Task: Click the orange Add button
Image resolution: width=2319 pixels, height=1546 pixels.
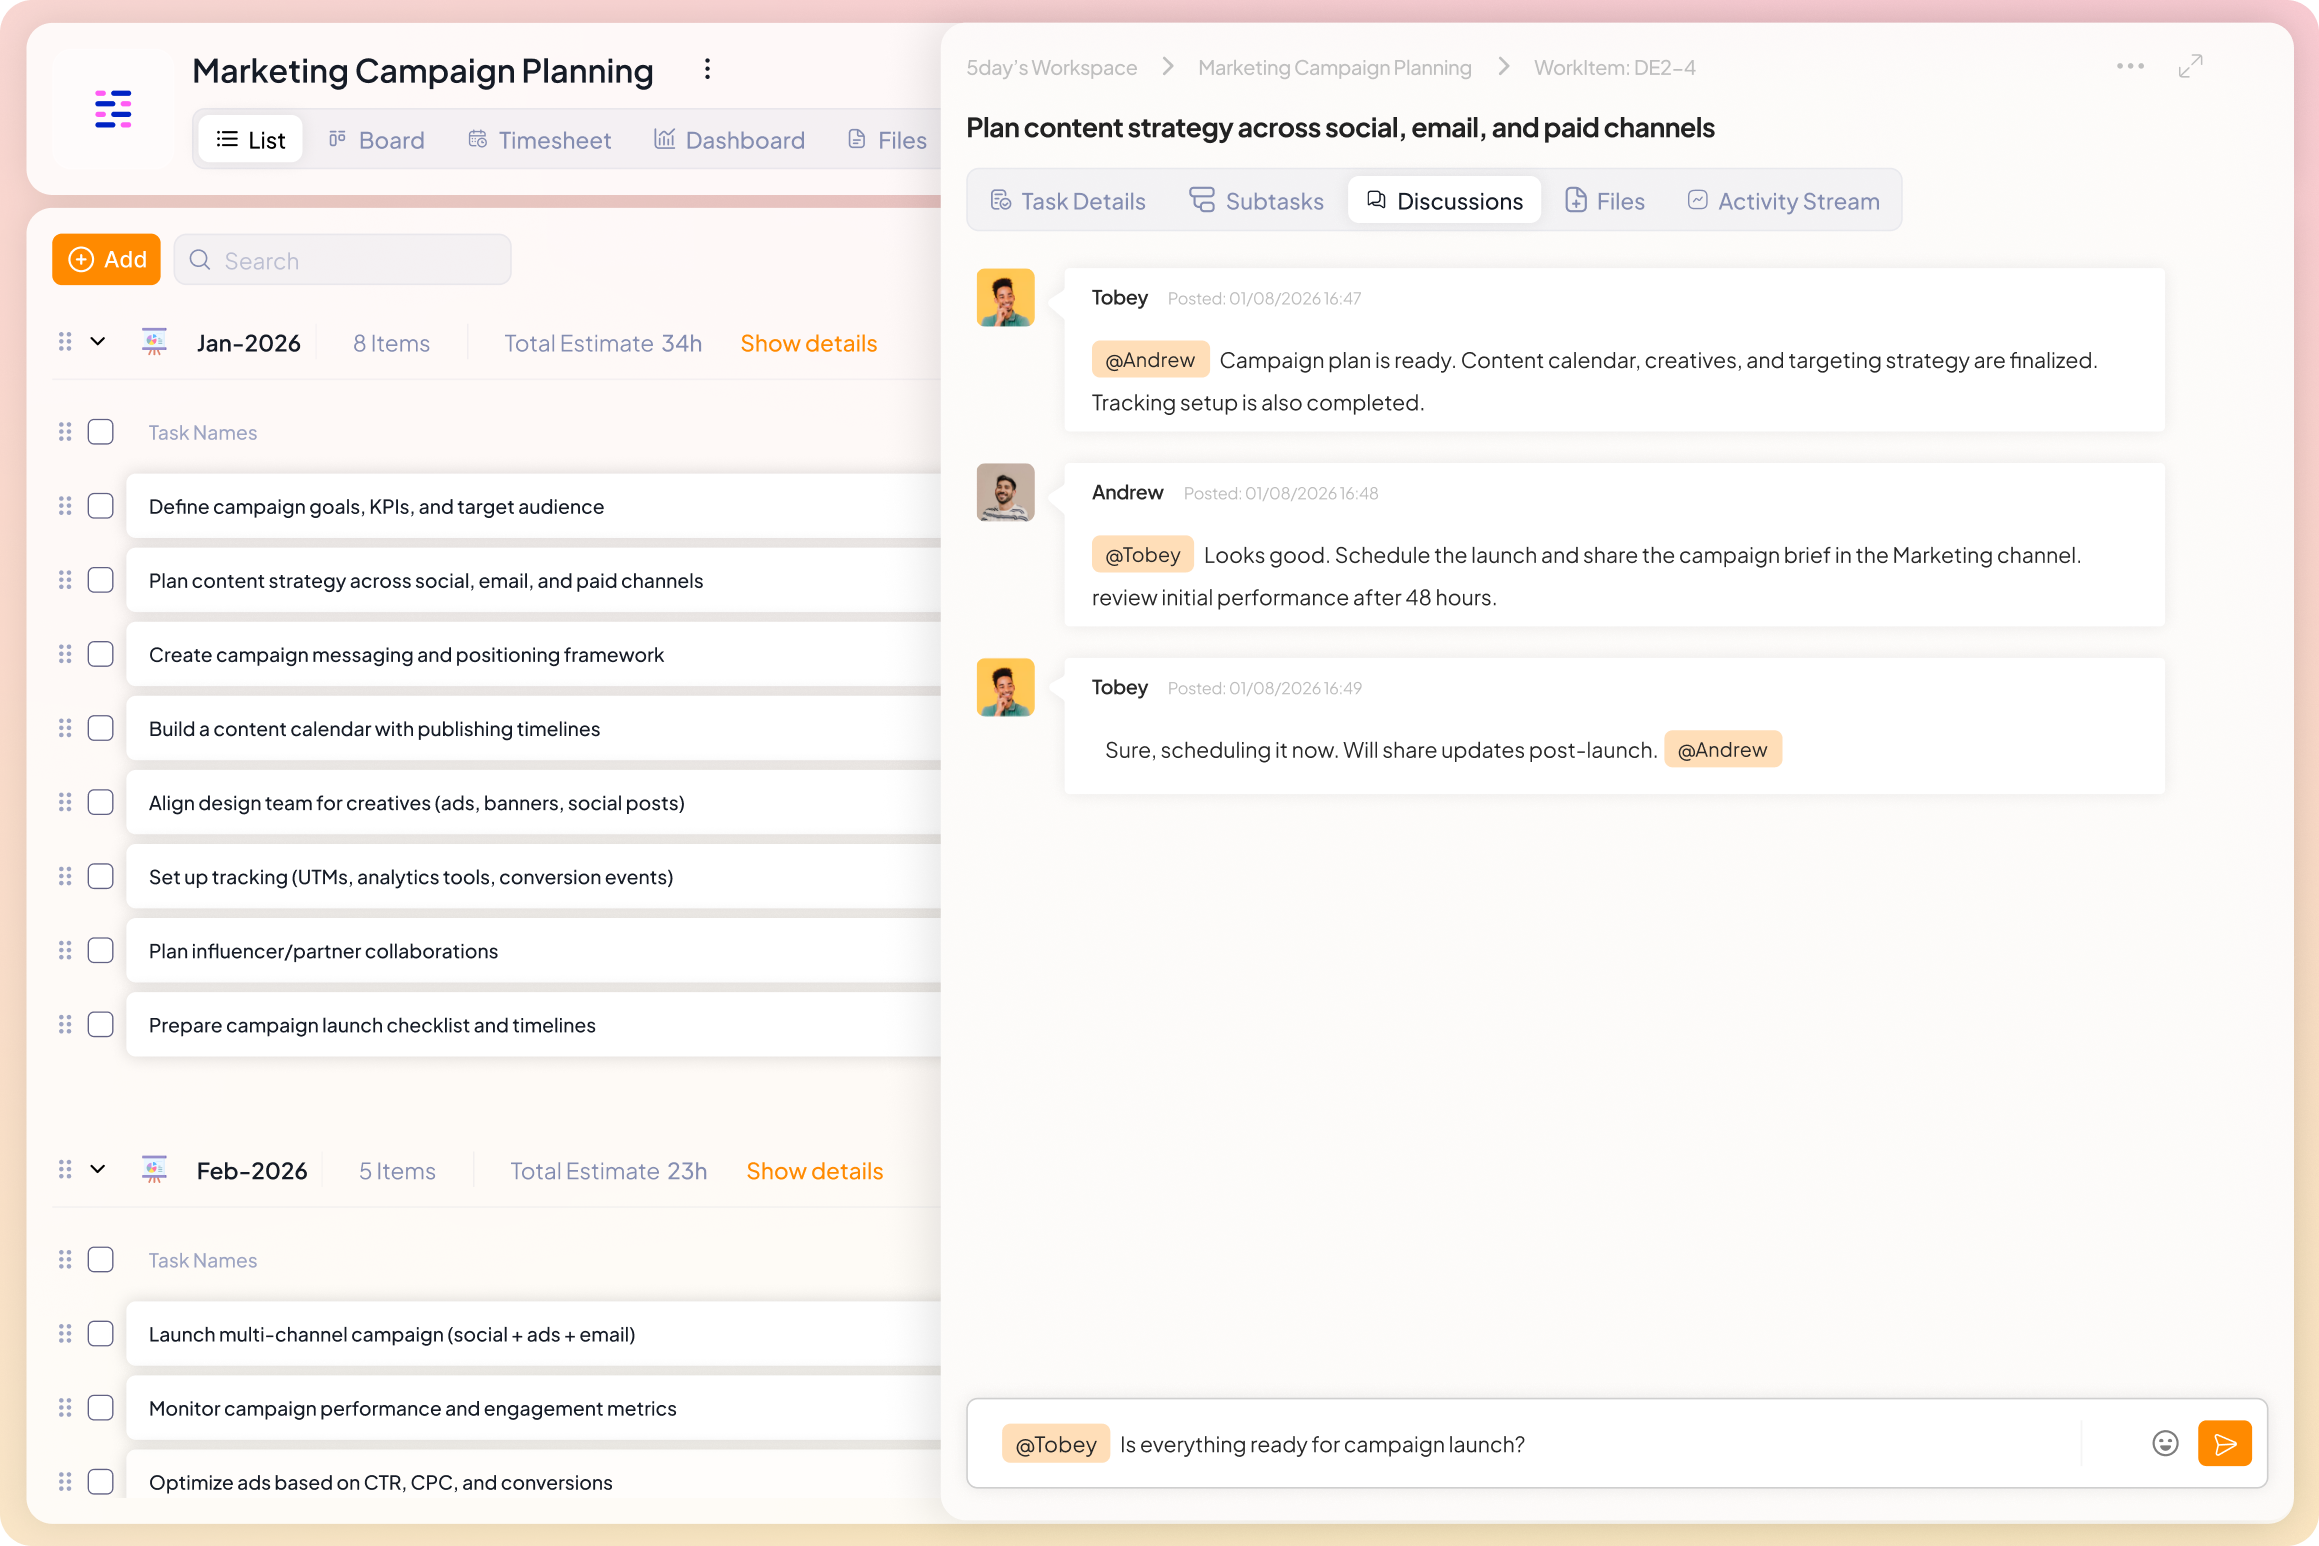Action: [x=106, y=259]
